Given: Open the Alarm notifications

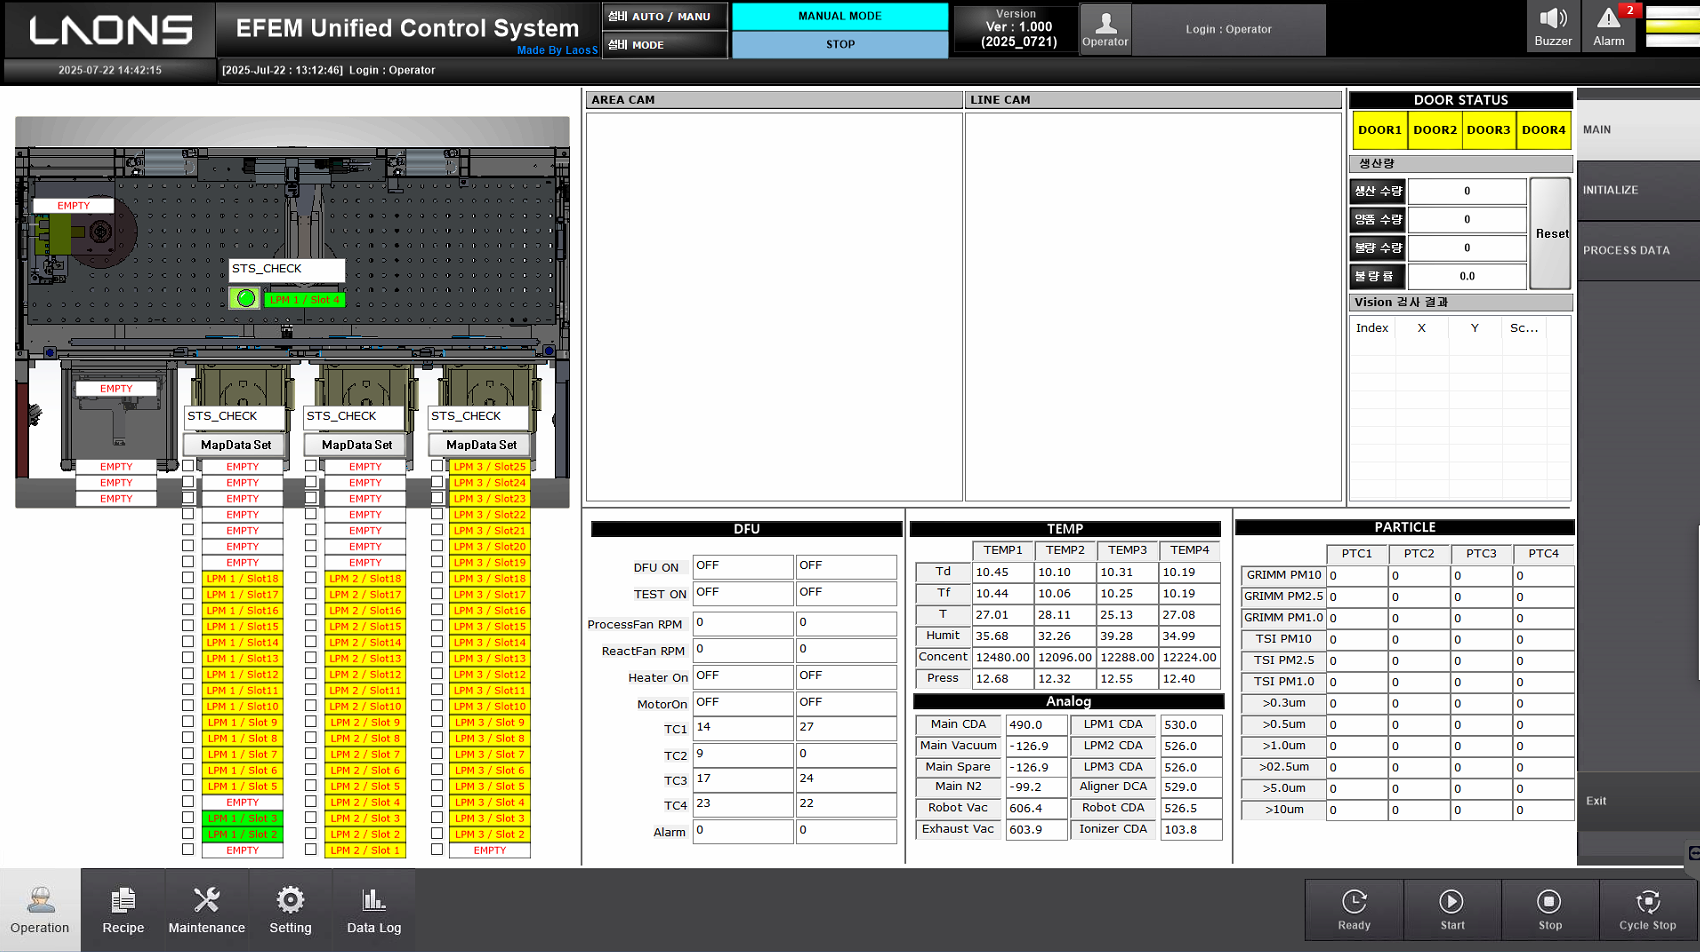Looking at the screenshot, I should click(x=1608, y=26).
